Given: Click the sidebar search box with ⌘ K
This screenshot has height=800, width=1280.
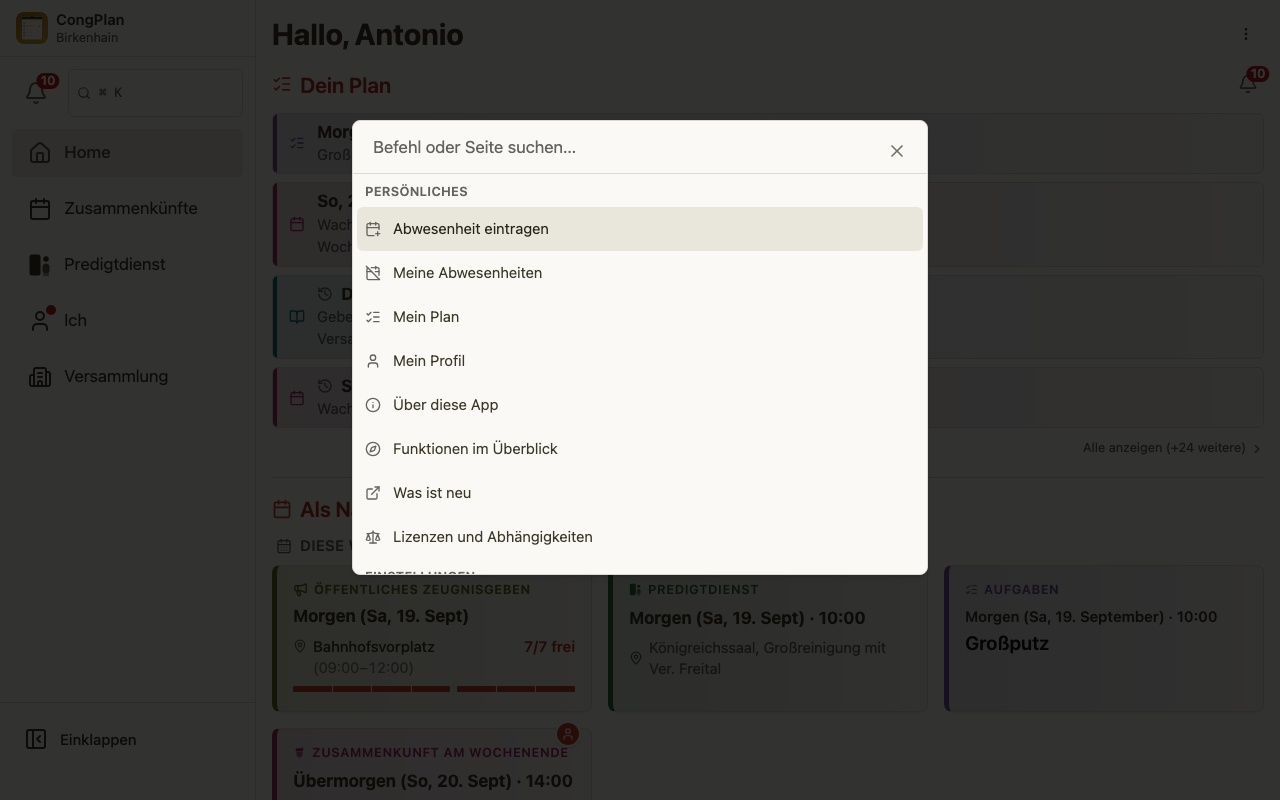Looking at the screenshot, I should coord(155,93).
